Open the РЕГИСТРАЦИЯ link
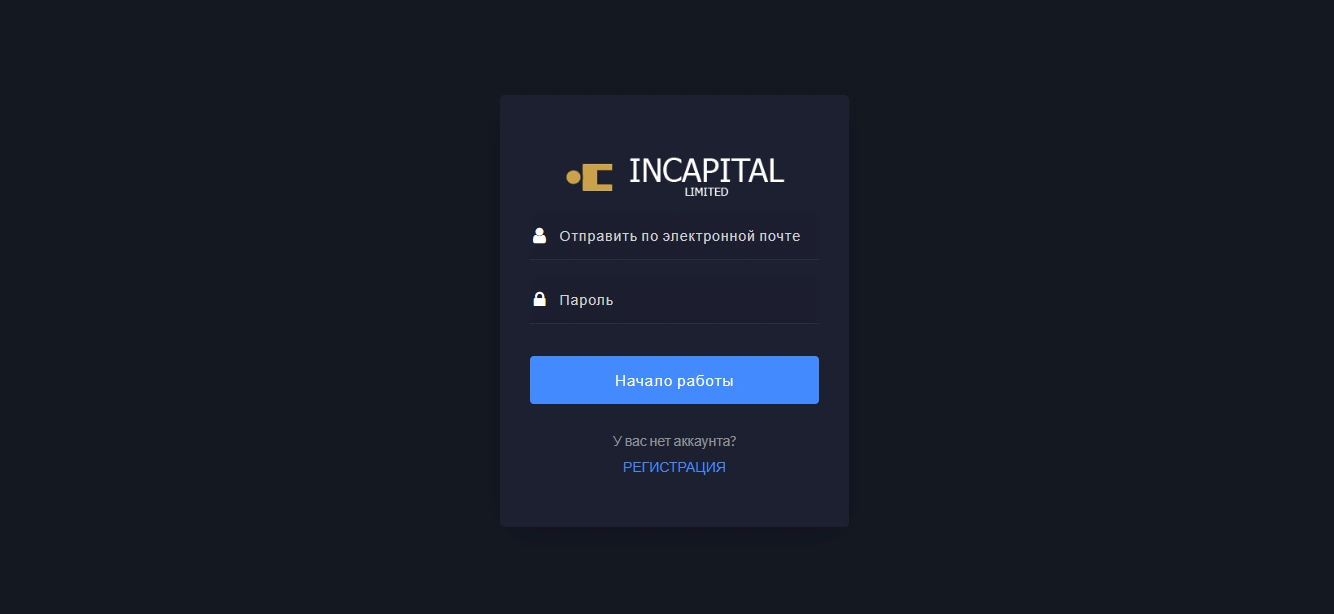The height and width of the screenshot is (614, 1334). (x=674, y=467)
